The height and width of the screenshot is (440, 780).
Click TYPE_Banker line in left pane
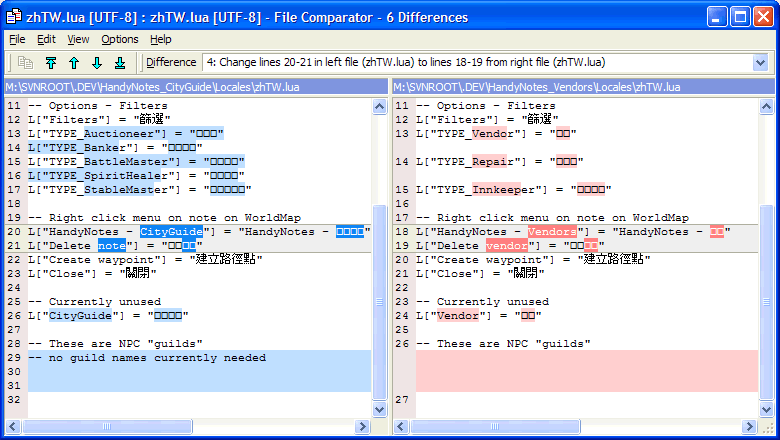115,148
